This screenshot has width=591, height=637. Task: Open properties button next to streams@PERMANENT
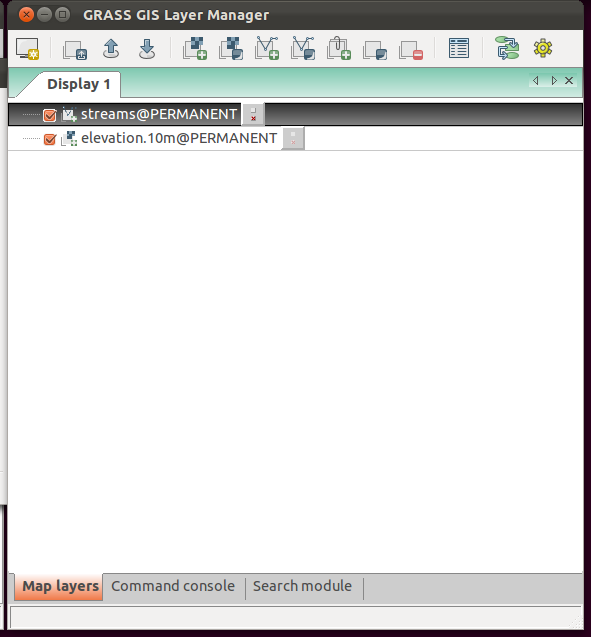click(253, 115)
